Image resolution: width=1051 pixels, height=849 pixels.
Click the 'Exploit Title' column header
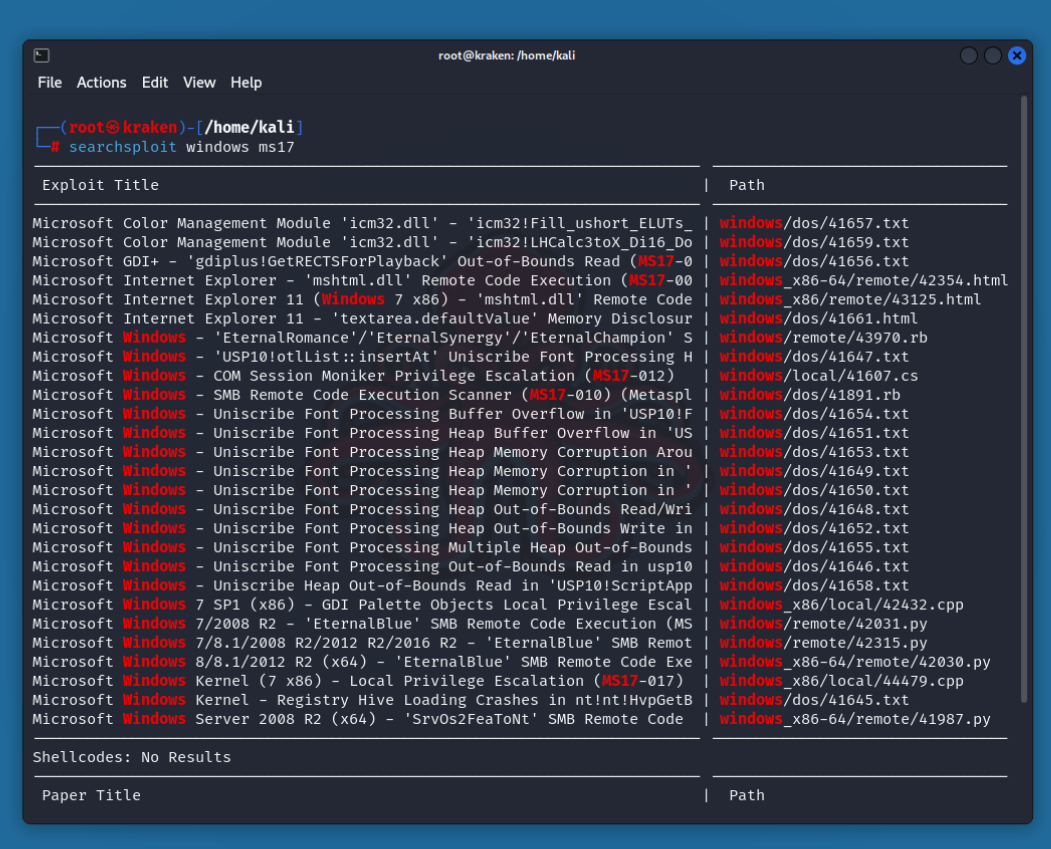point(100,185)
